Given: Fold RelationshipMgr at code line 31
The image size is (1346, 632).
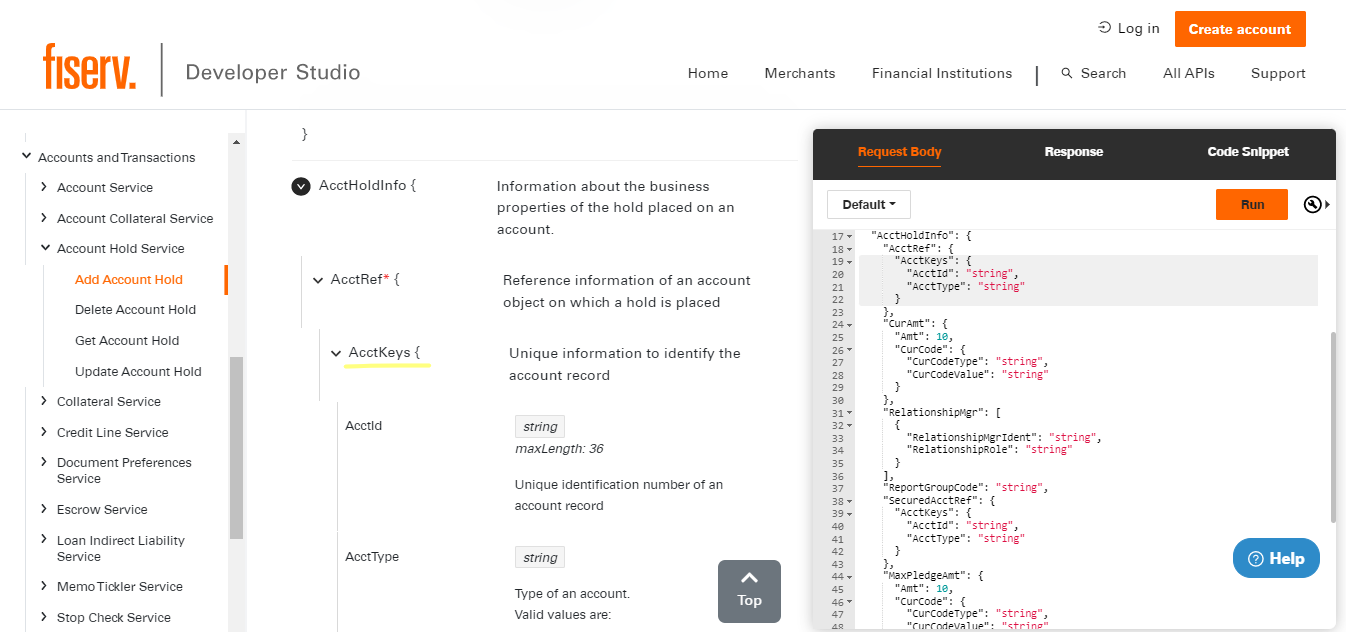Looking at the screenshot, I should click(850, 413).
